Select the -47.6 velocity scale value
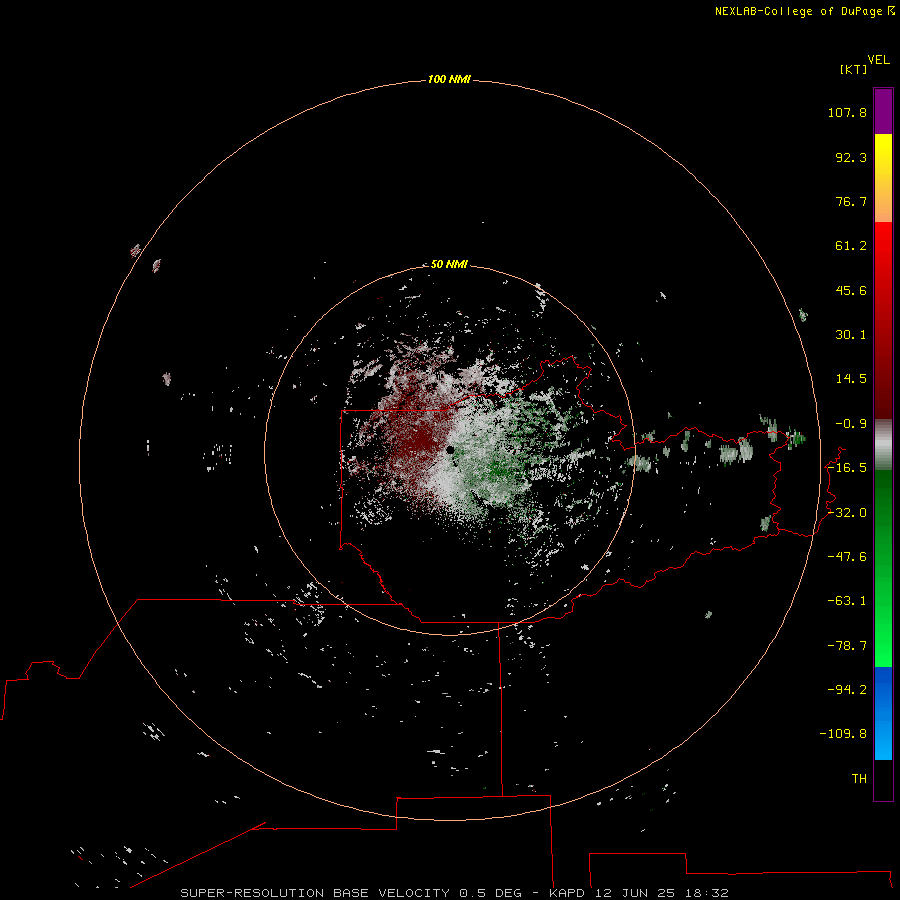 tap(847, 557)
